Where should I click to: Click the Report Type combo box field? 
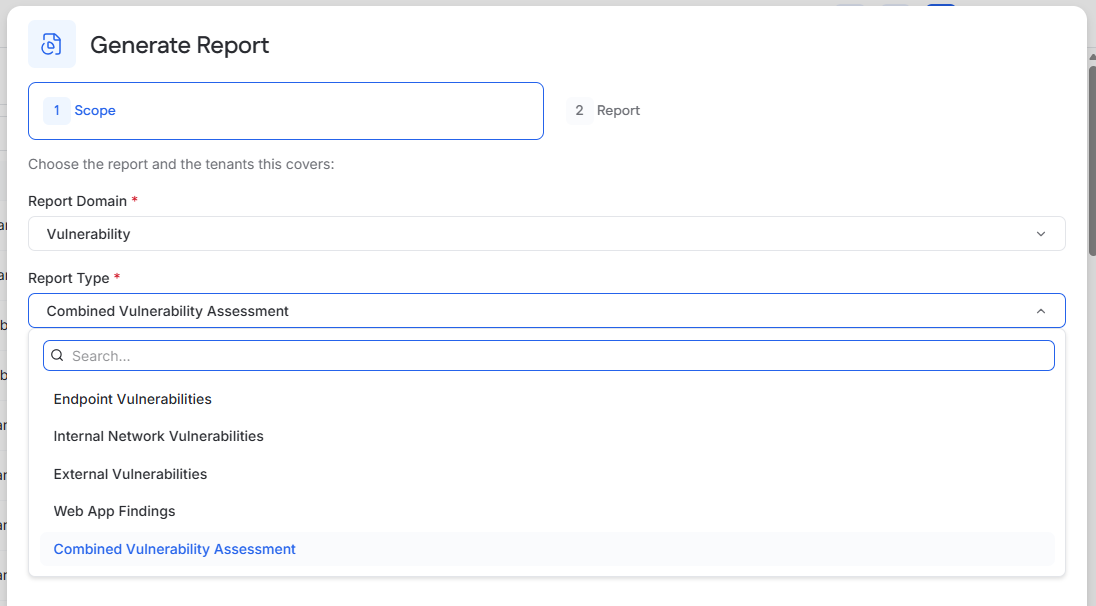(x=547, y=311)
